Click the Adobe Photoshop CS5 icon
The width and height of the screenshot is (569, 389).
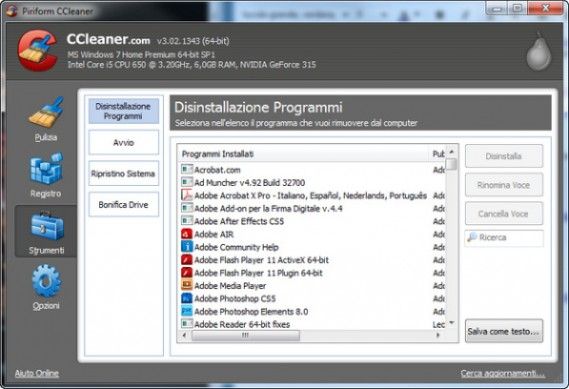tap(187, 298)
